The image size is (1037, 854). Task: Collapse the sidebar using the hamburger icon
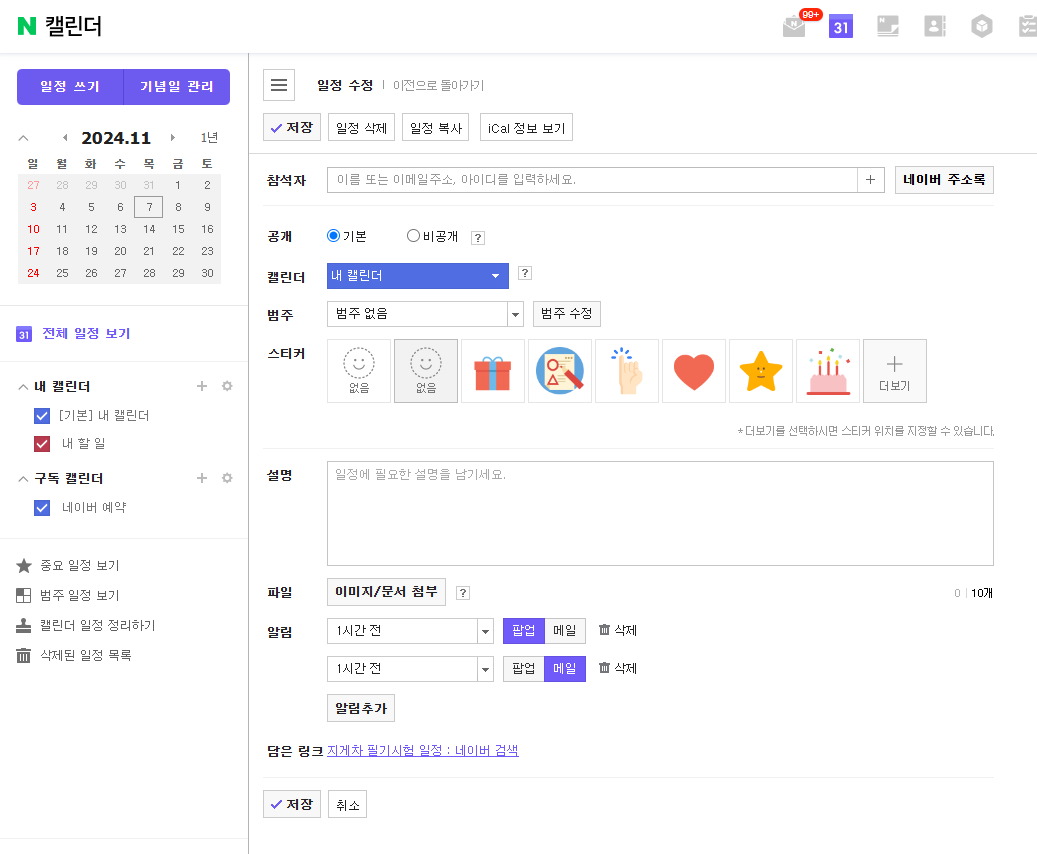tap(279, 84)
